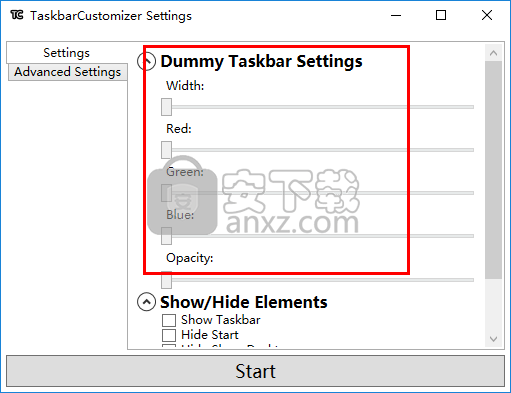Minimize the TaskbarCustomizer Settings window

point(396,15)
